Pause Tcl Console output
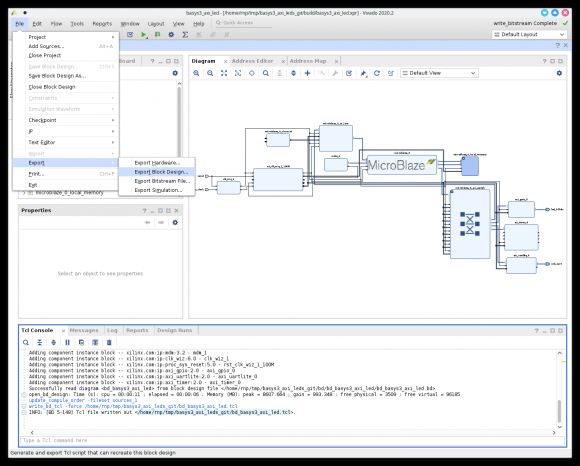Screen dimensions: 580x466 (67, 342)
